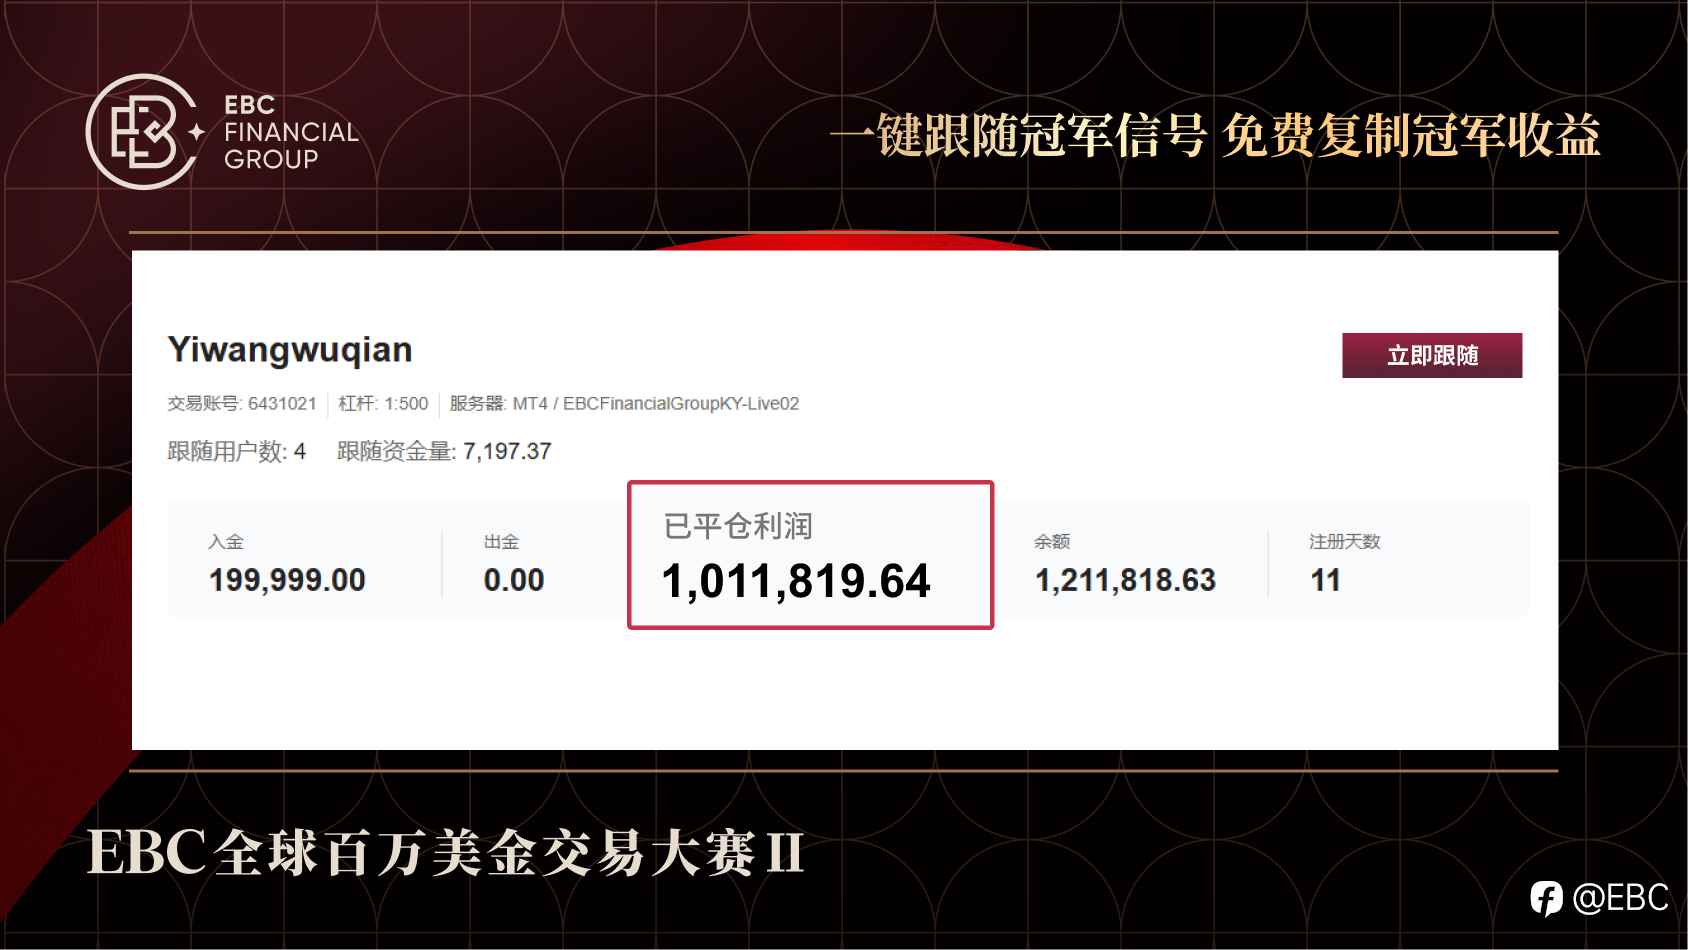Click the Facebook icon beside @EBC

[x=1546, y=898]
